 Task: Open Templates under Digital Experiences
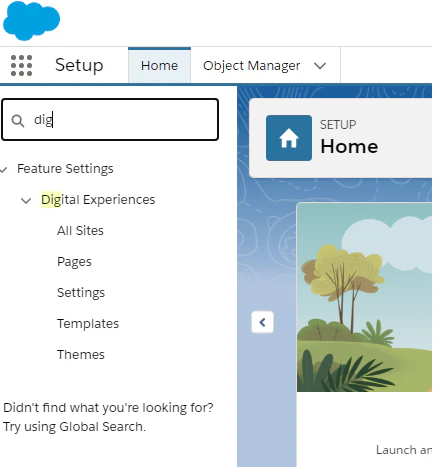88,324
